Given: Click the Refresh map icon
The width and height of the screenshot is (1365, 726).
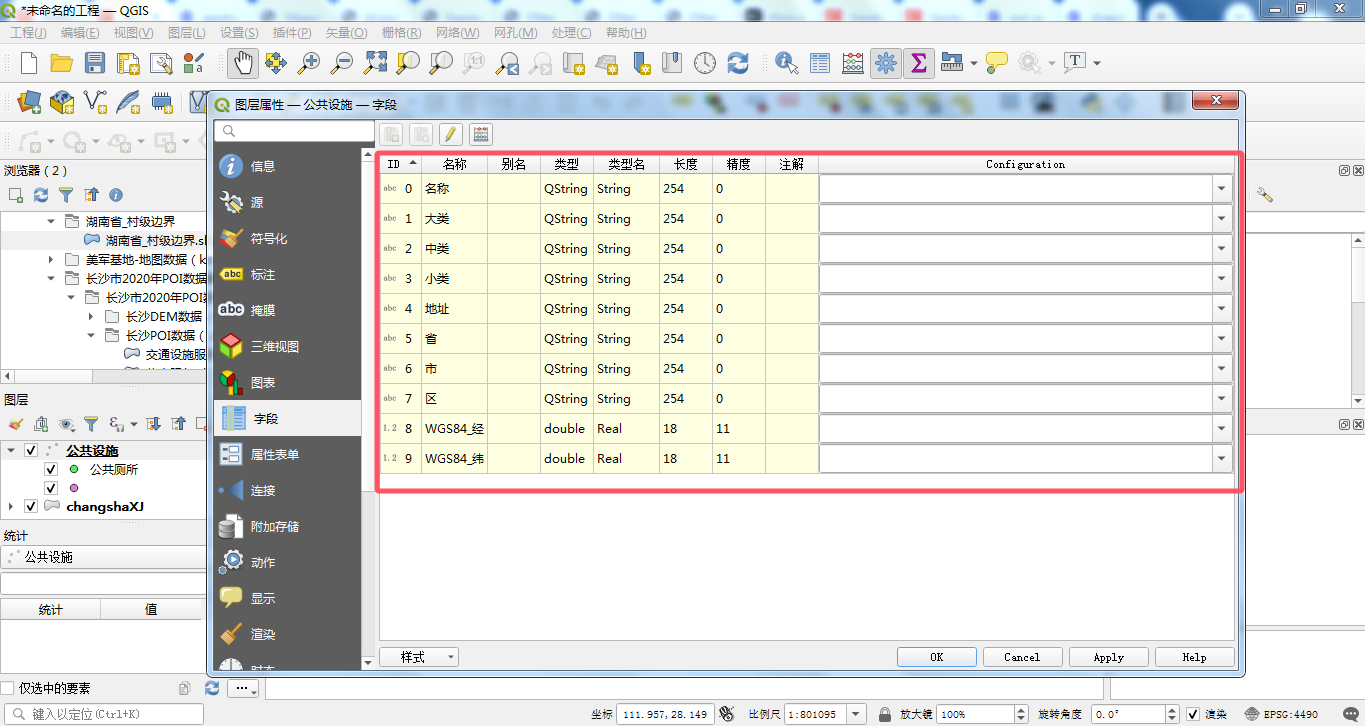Looking at the screenshot, I should pyautogui.click(x=738, y=63).
